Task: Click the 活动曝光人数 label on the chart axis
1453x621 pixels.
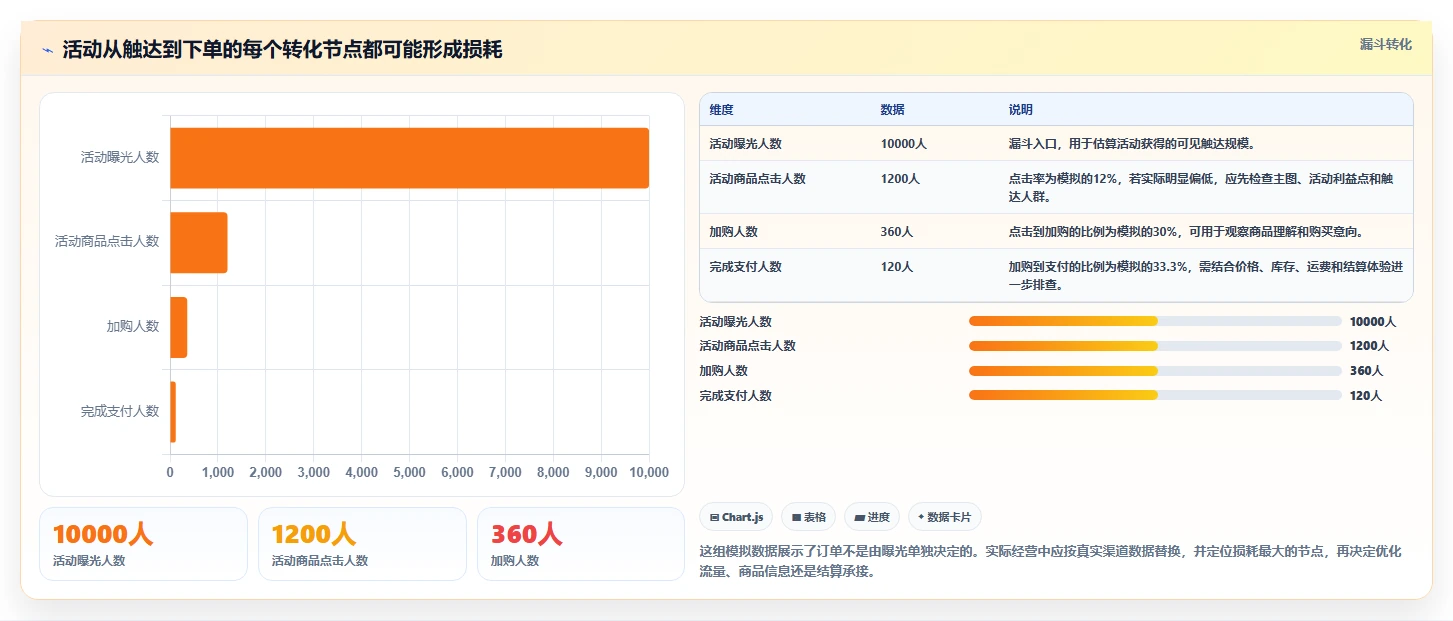Action: [120, 157]
